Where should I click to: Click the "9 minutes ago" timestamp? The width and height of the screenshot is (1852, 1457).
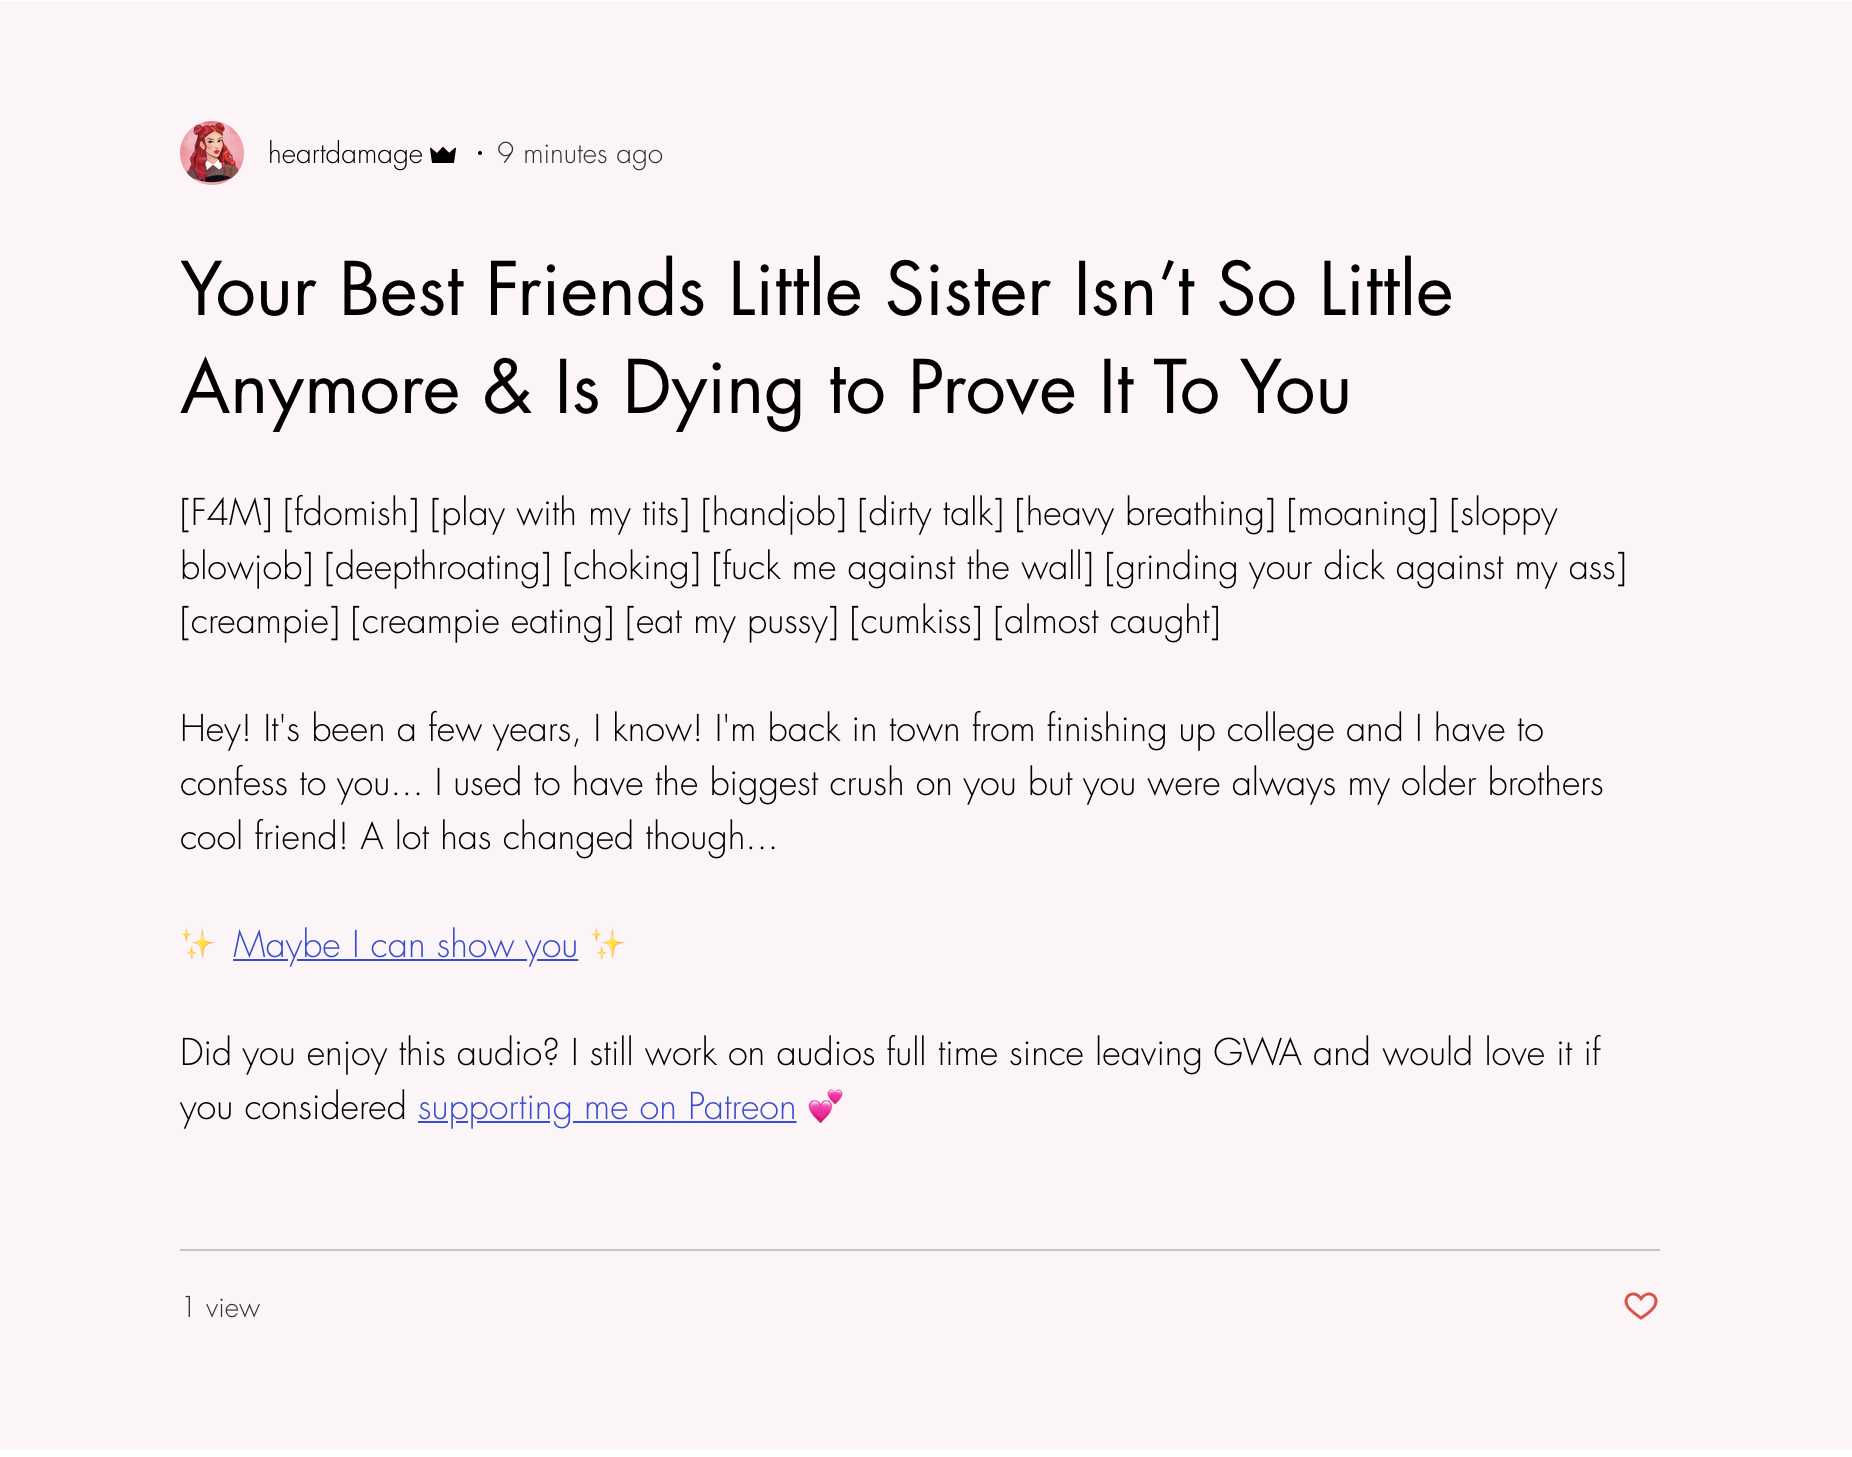(580, 154)
